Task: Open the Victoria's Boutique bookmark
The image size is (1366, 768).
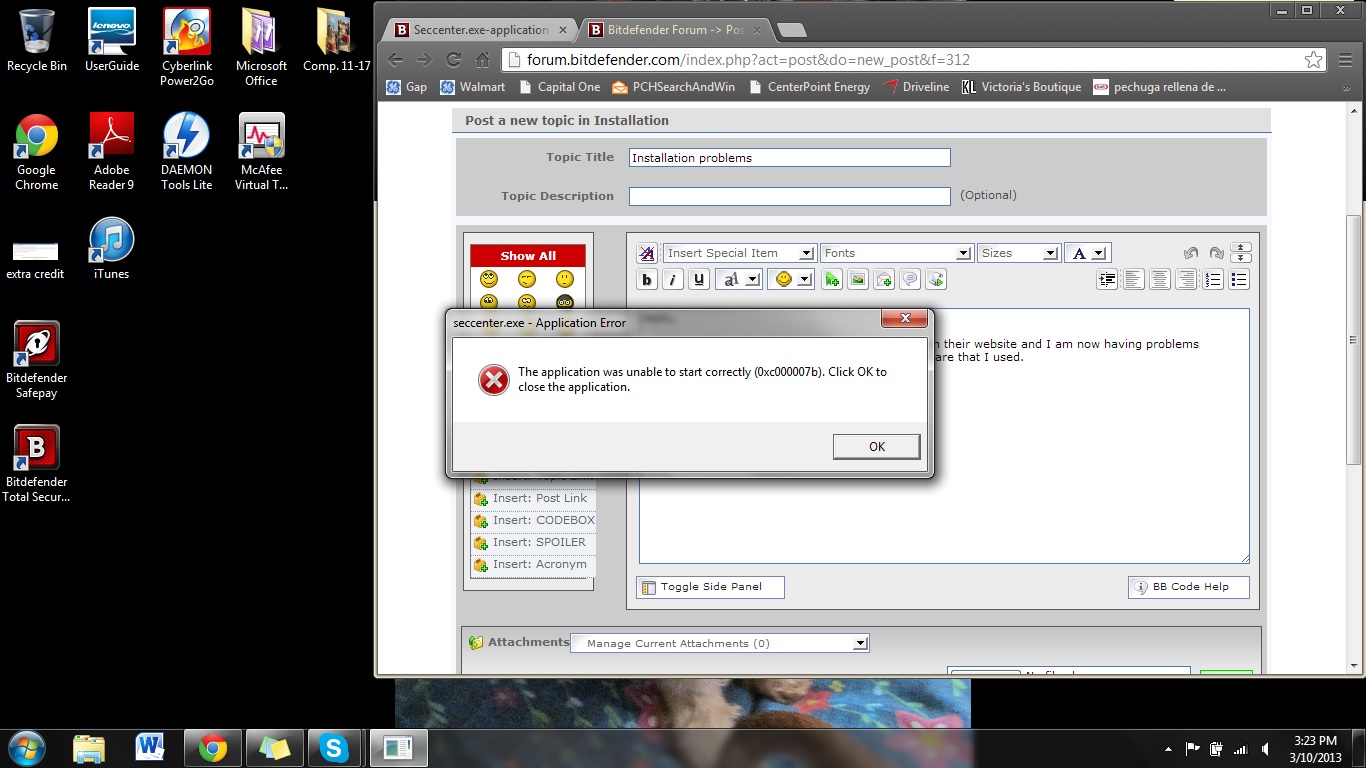Action: tap(1020, 87)
